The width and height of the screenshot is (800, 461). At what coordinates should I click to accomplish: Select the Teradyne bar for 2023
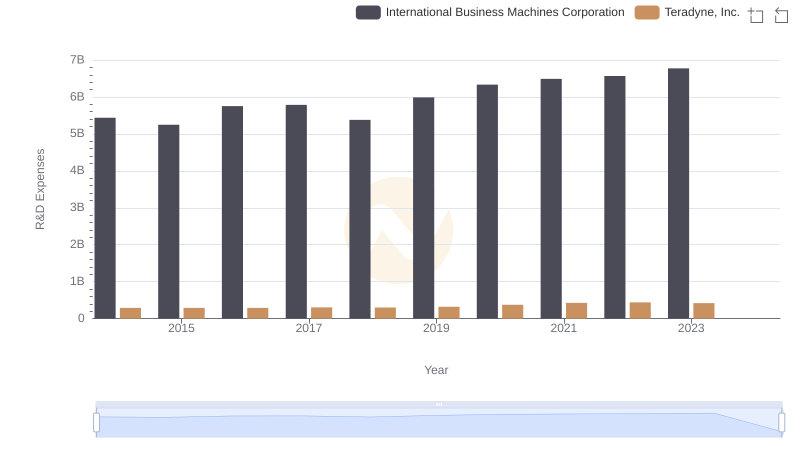[x=704, y=311]
